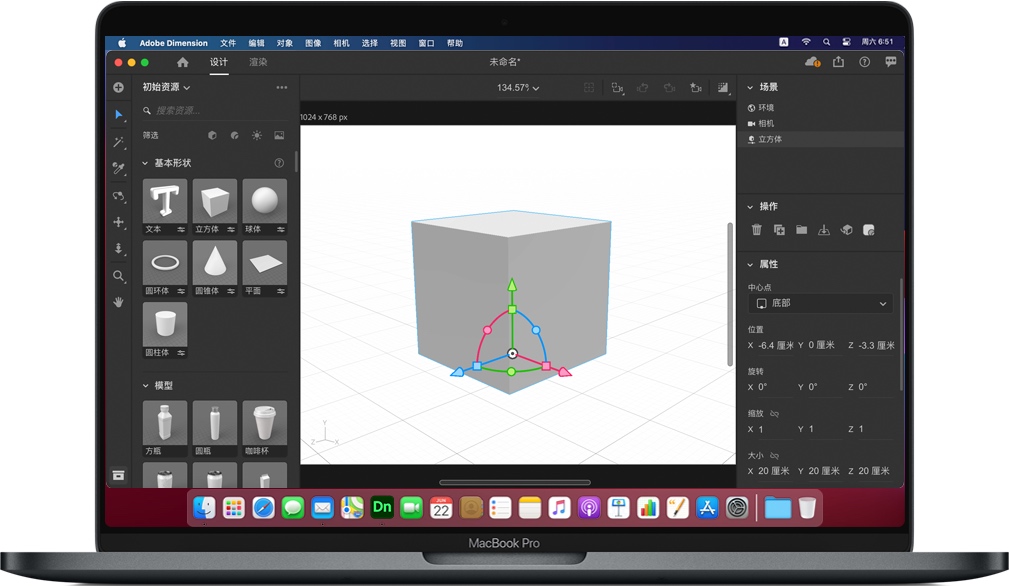Click the 球体 sphere thumbnail
The width and height of the screenshot is (1009, 586).
[264, 201]
